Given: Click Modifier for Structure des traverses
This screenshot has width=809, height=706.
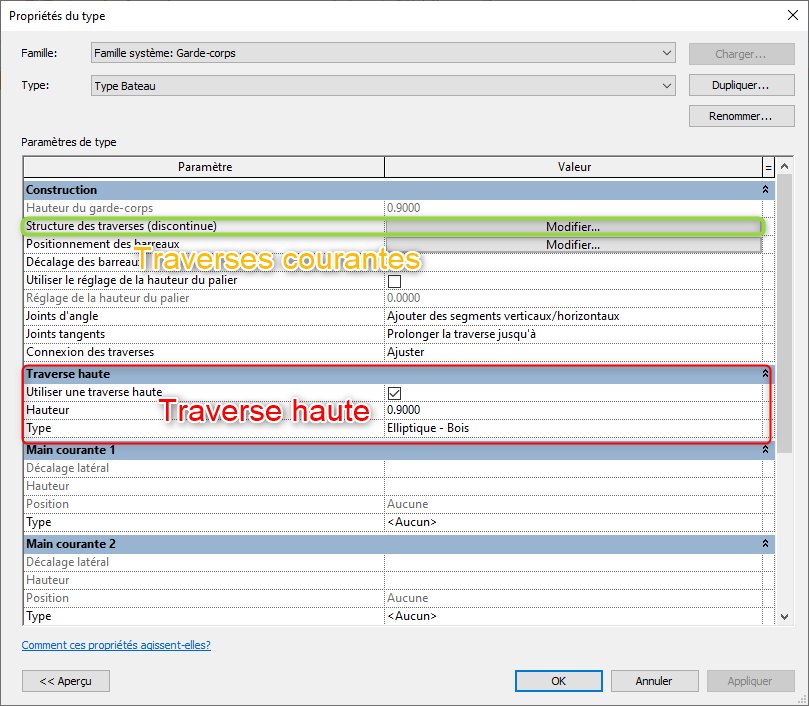Looking at the screenshot, I should click(x=573, y=227).
